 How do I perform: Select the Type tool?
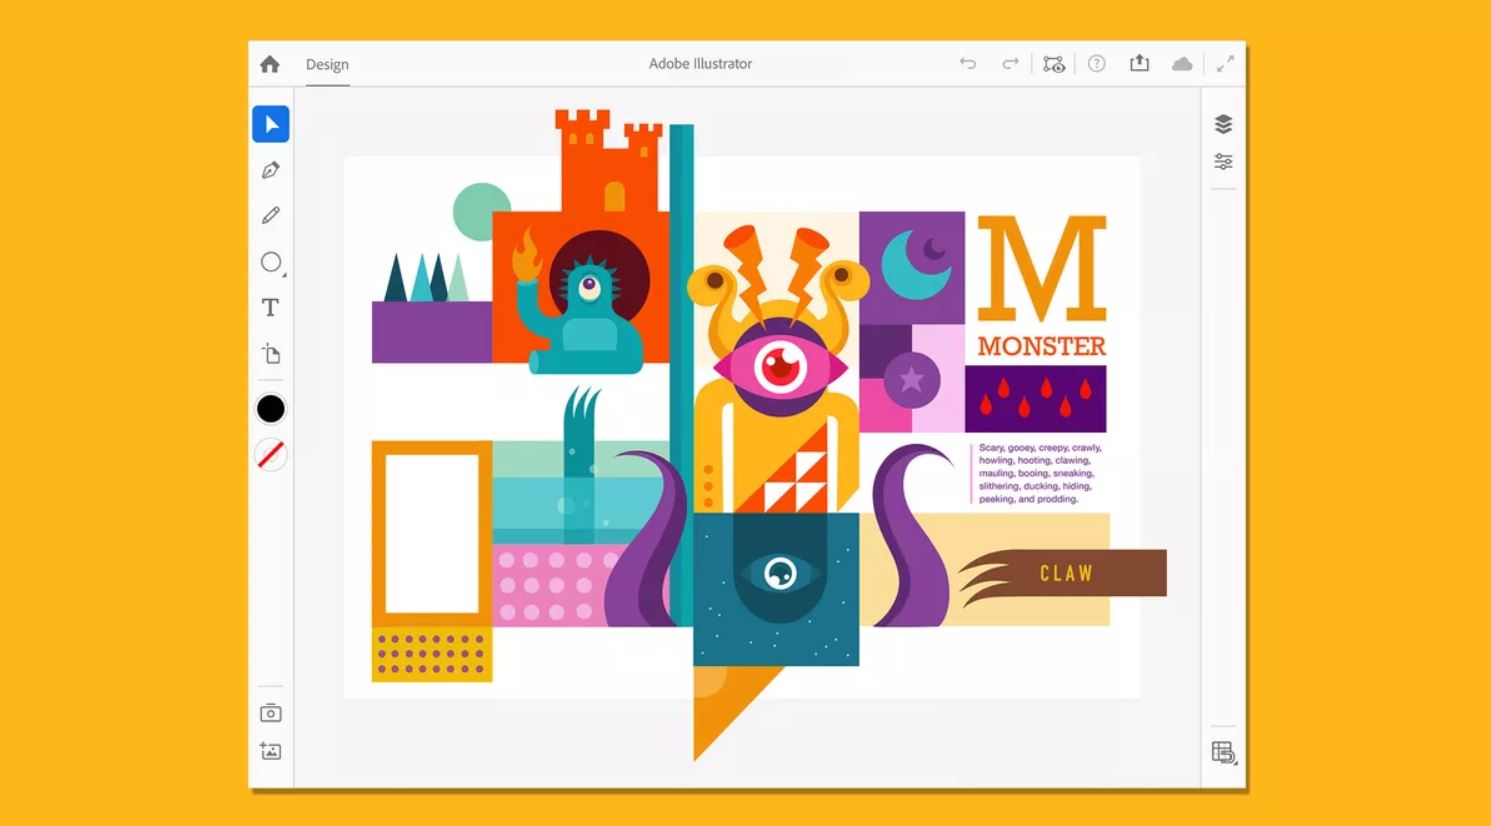point(270,307)
